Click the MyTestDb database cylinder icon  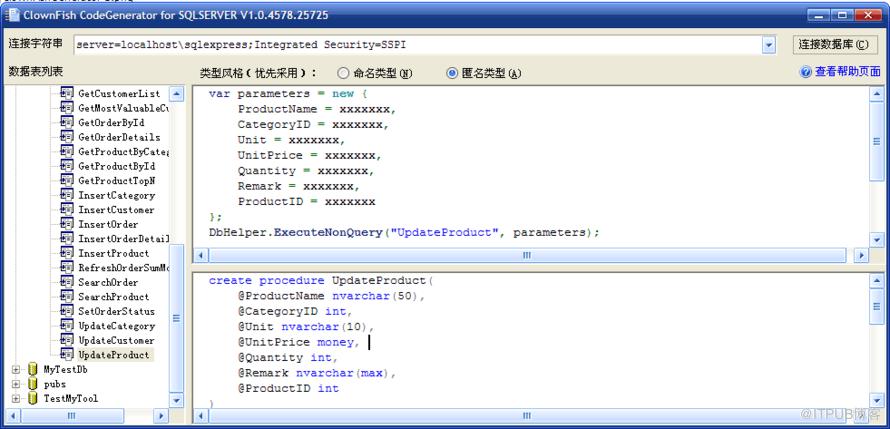pos(32,369)
